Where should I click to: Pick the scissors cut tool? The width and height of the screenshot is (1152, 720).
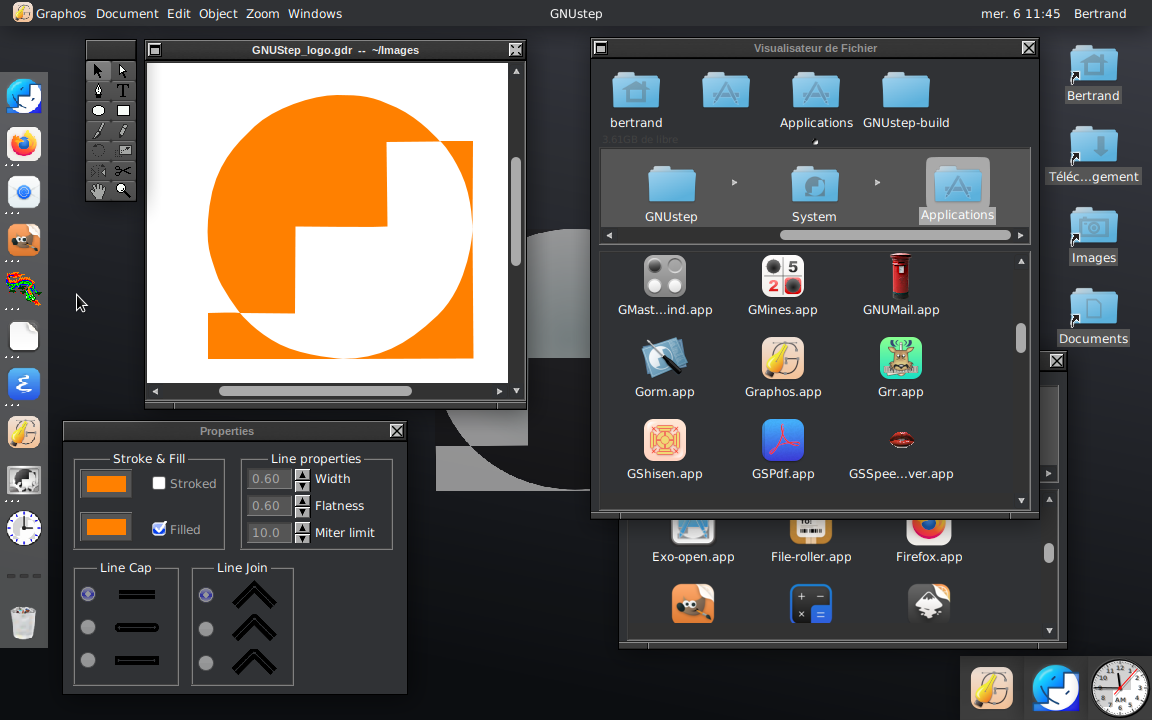tap(123, 170)
